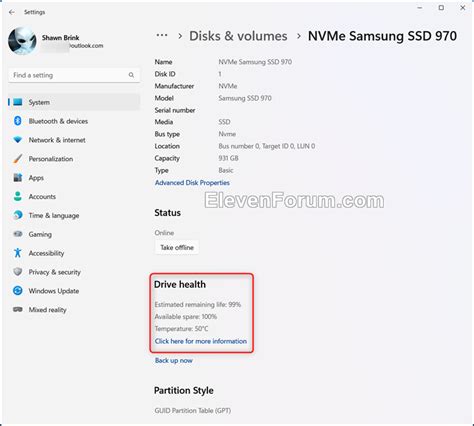Screen dimensions: 474x426
Task: Select the Network & internet Wi-Fi icon
Action: click(18, 140)
